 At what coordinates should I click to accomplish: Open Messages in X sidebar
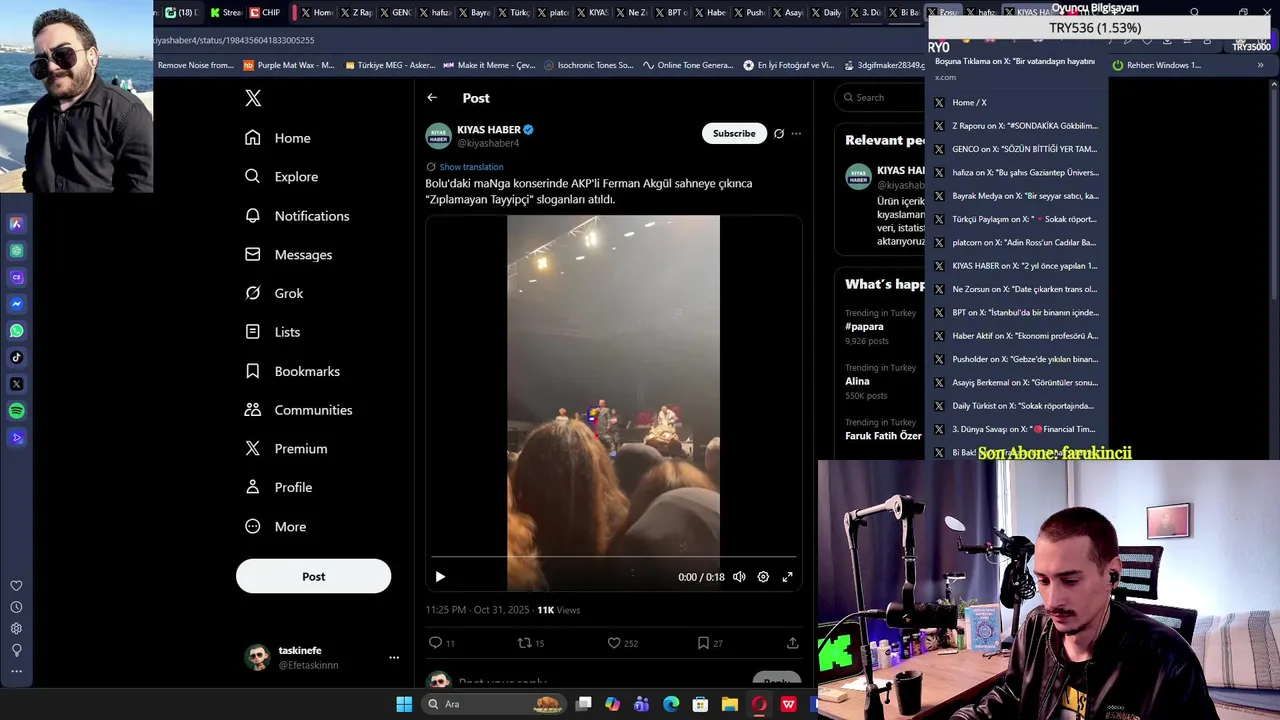288,254
